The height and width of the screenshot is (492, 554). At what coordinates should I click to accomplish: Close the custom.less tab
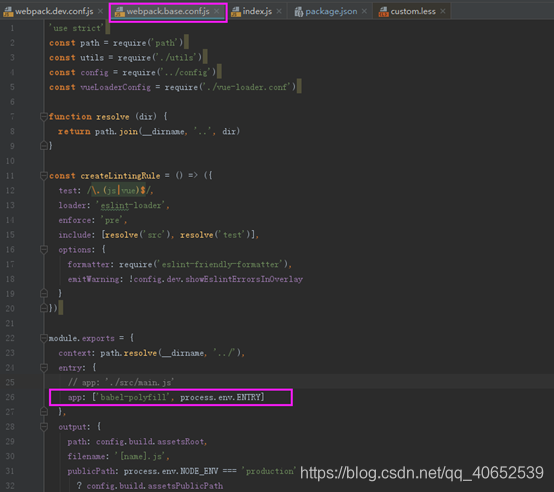[x=443, y=11]
